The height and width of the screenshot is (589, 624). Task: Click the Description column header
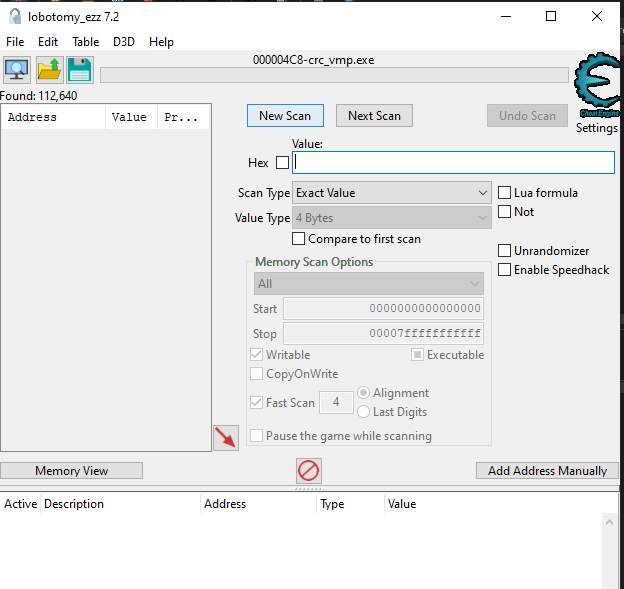click(120, 504)
